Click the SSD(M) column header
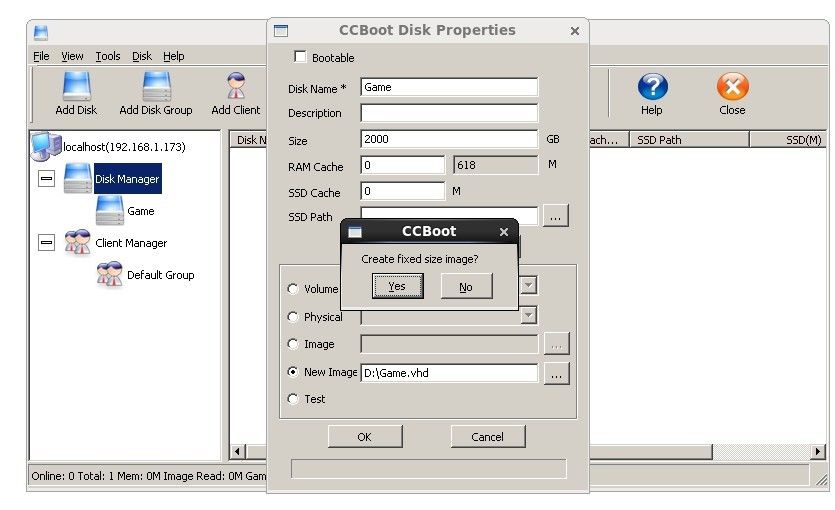Image resolution: width=835 pixels, height=510 pixels. [788, 139]
